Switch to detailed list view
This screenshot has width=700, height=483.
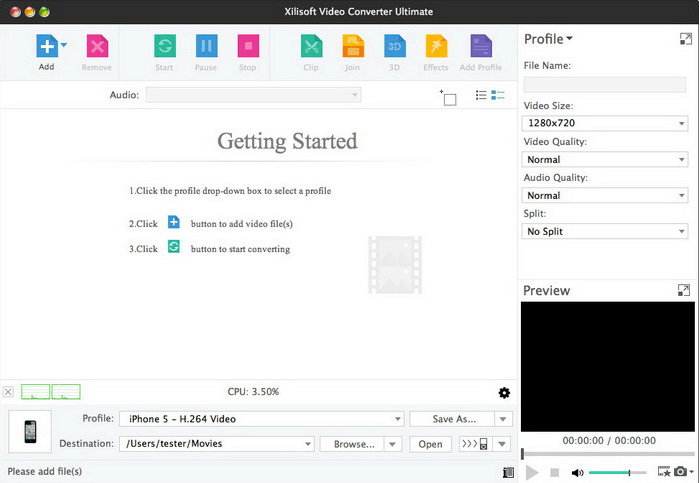497,95
